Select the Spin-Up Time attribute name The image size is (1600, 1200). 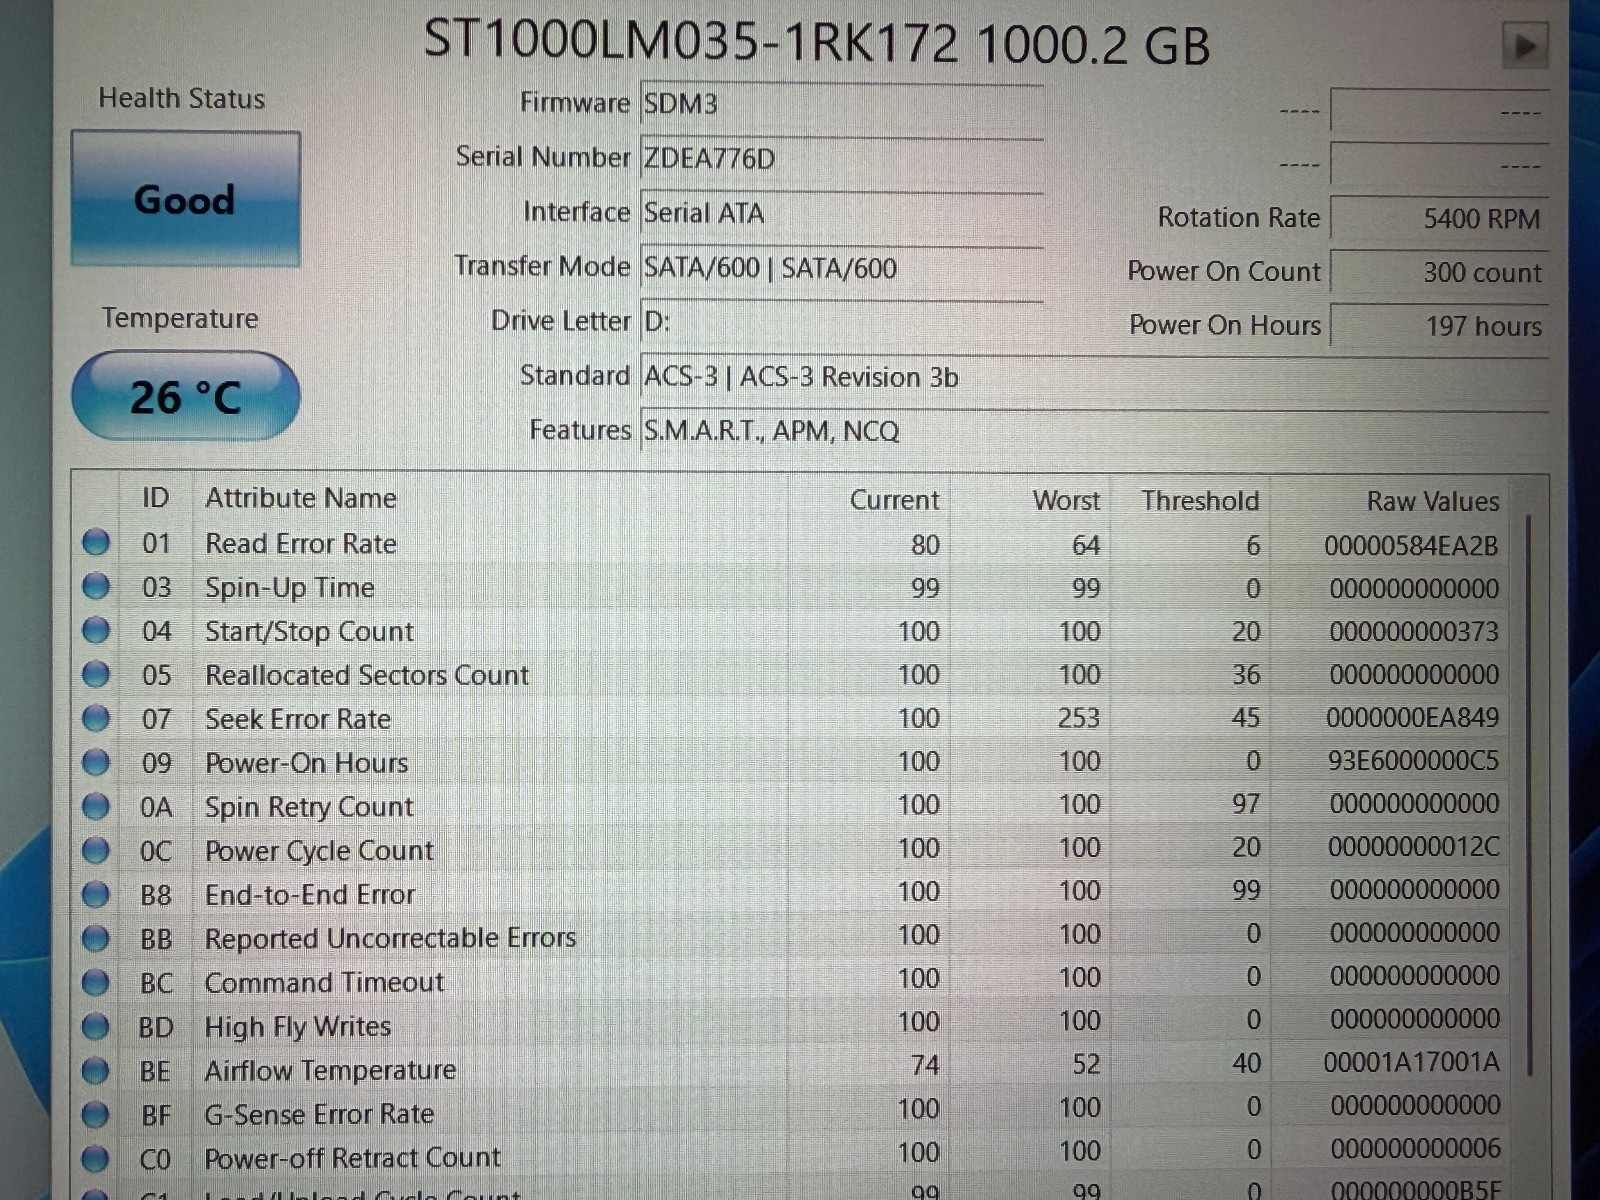pyautogui.click(x=290, y=588)
